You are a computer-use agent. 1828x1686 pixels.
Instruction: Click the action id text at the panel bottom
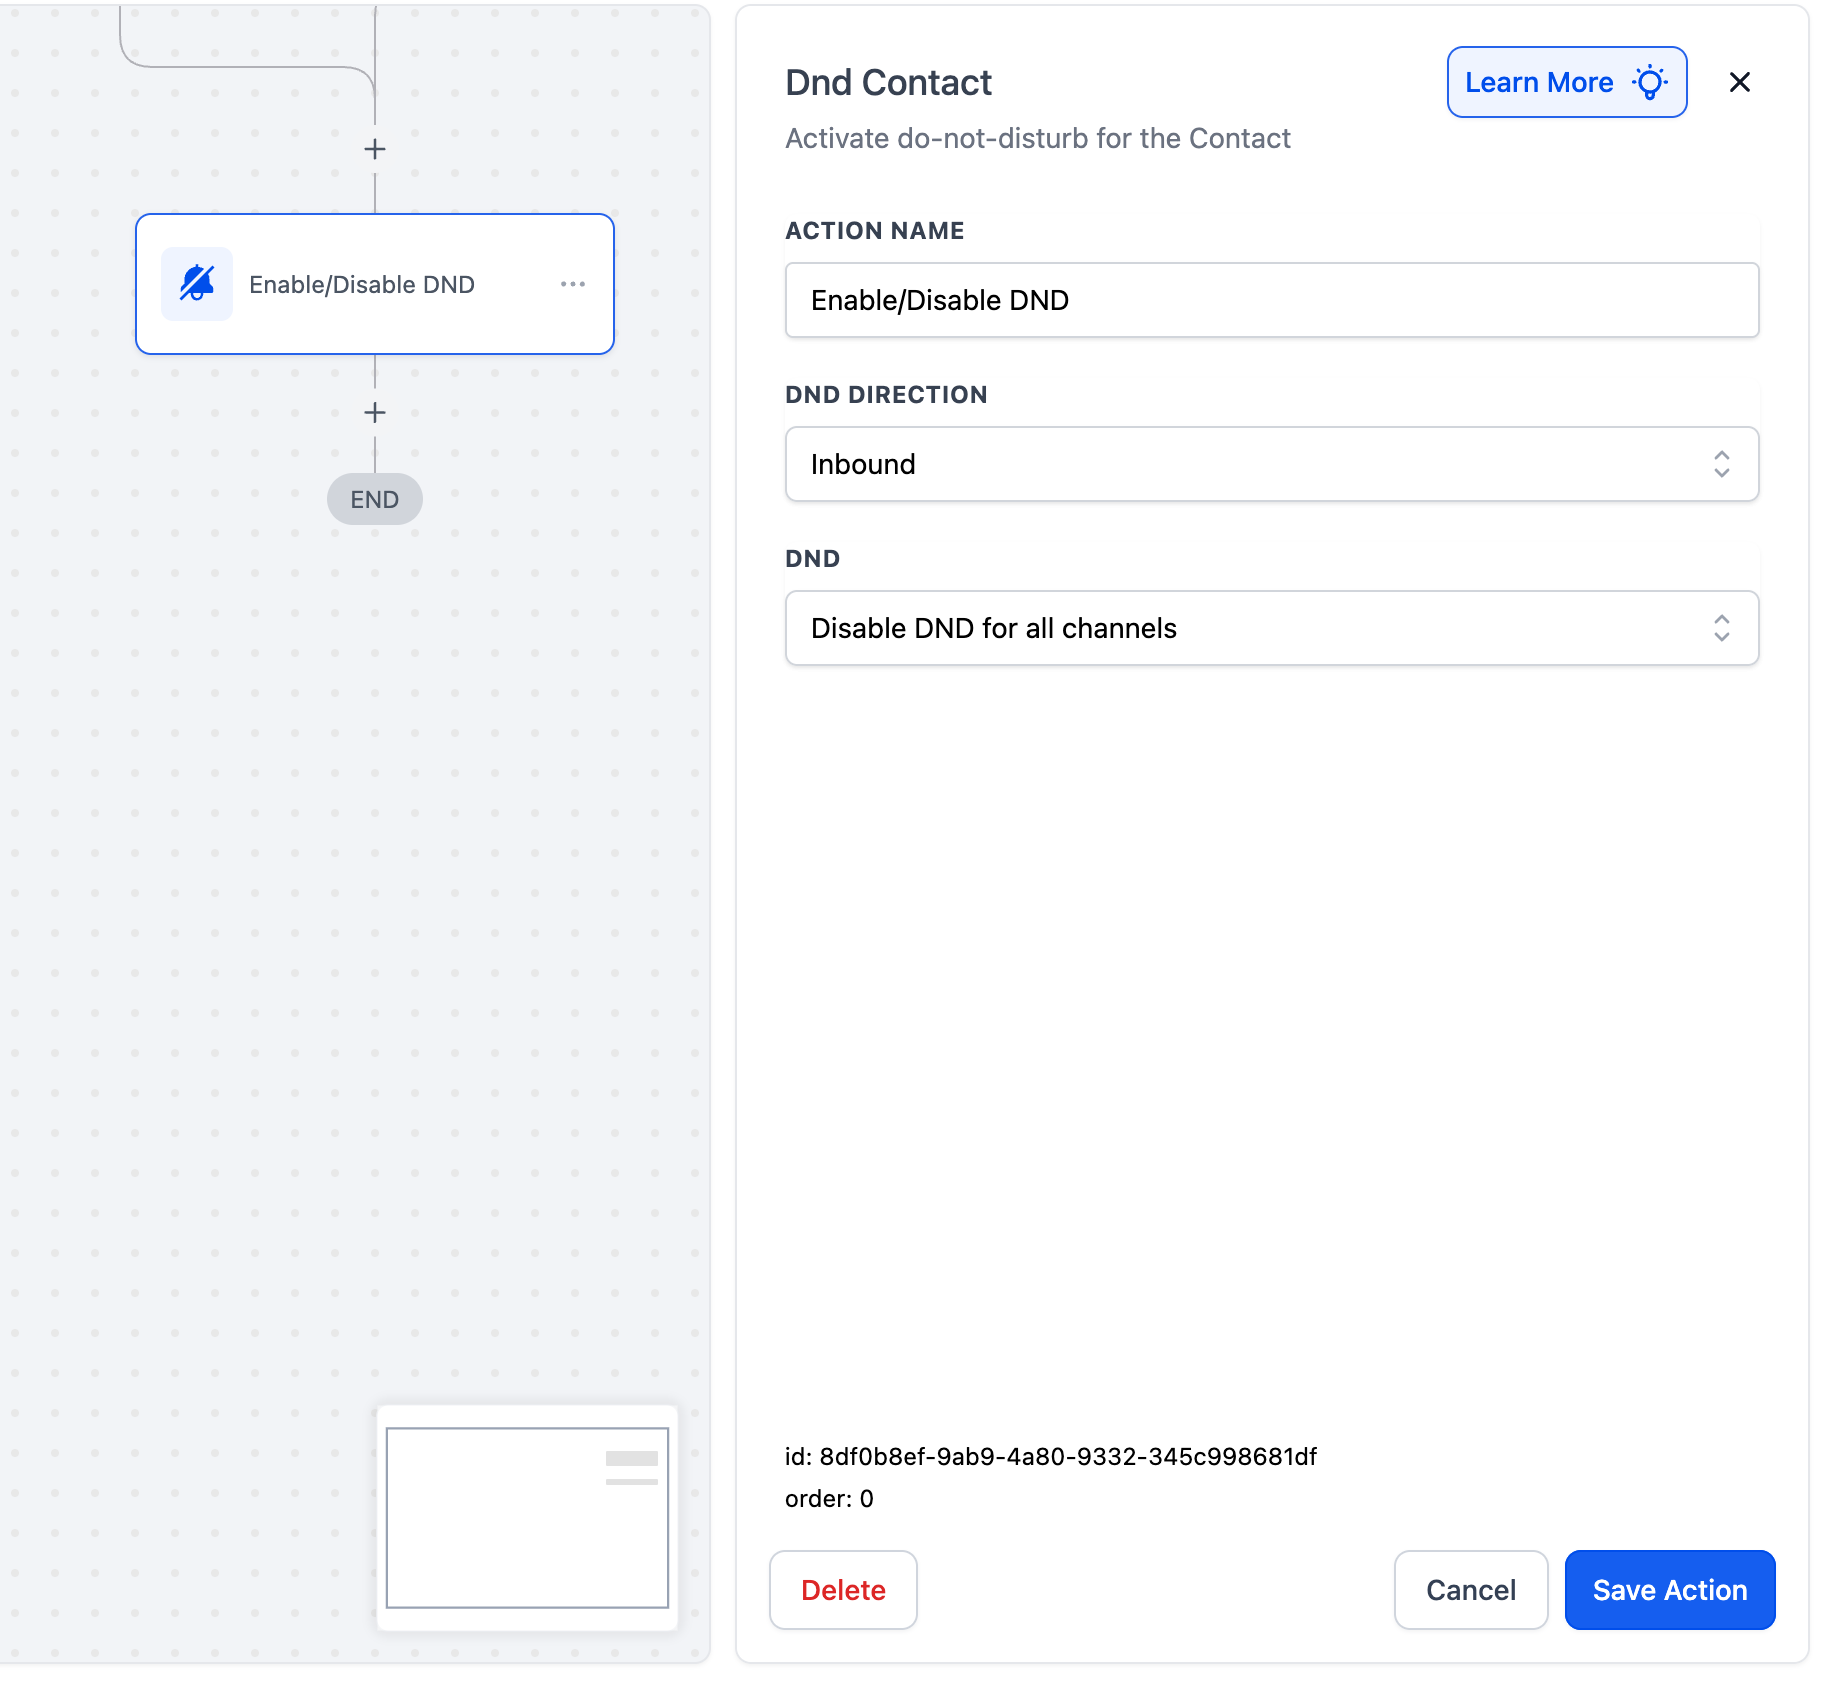pos(1050,1456)
